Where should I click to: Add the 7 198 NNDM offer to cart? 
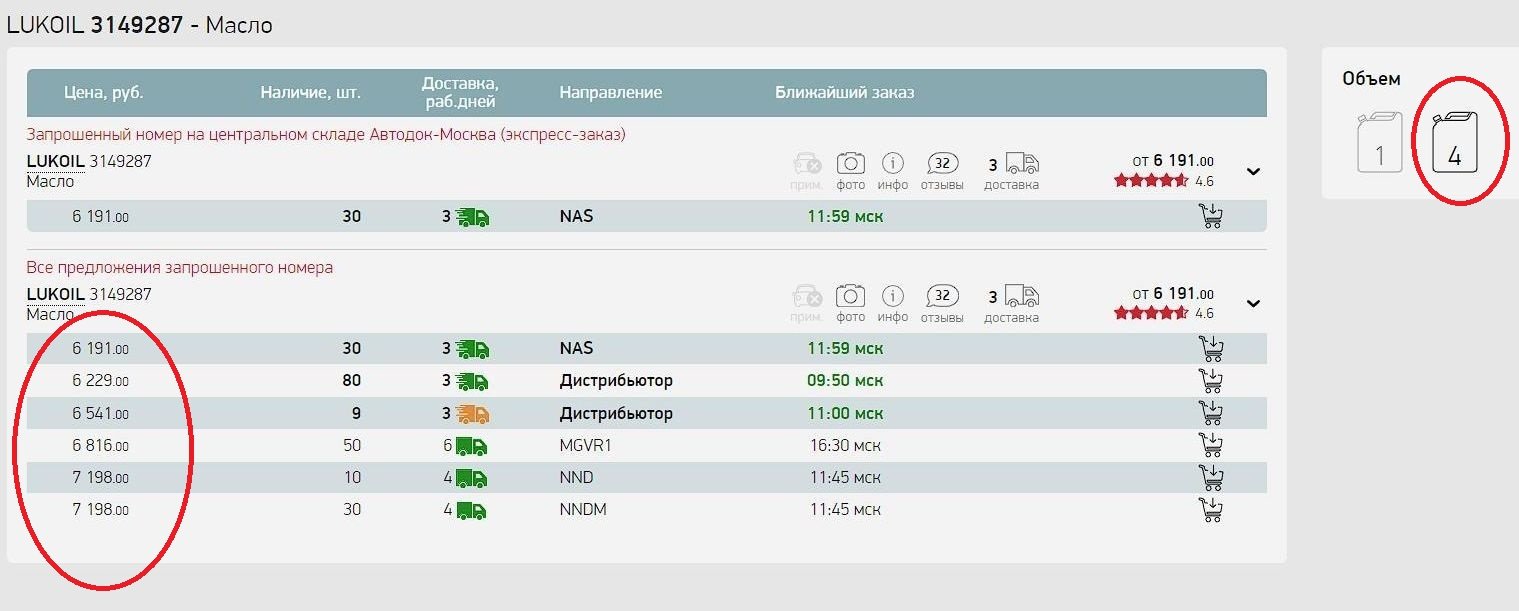[x=1211, y=510]
